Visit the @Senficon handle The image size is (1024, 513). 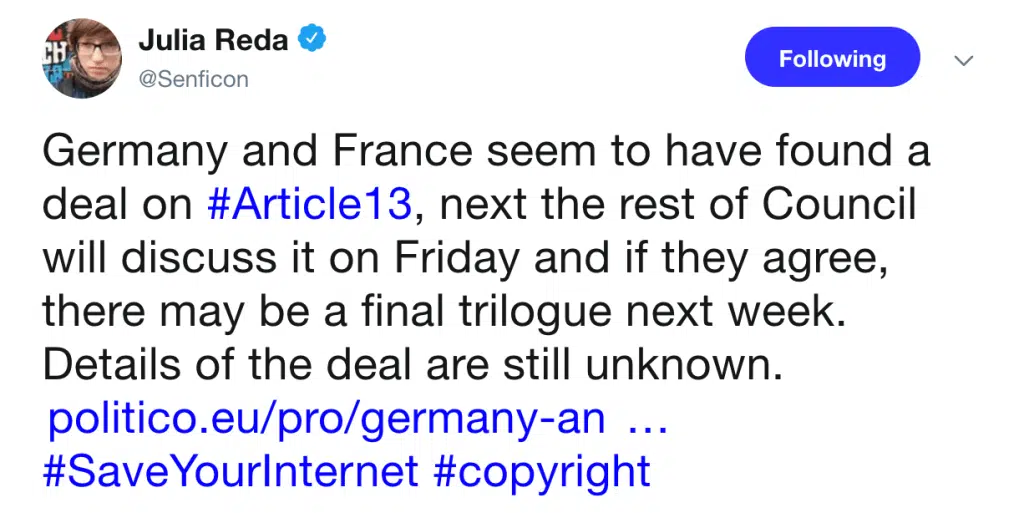(x=193, y=80)
